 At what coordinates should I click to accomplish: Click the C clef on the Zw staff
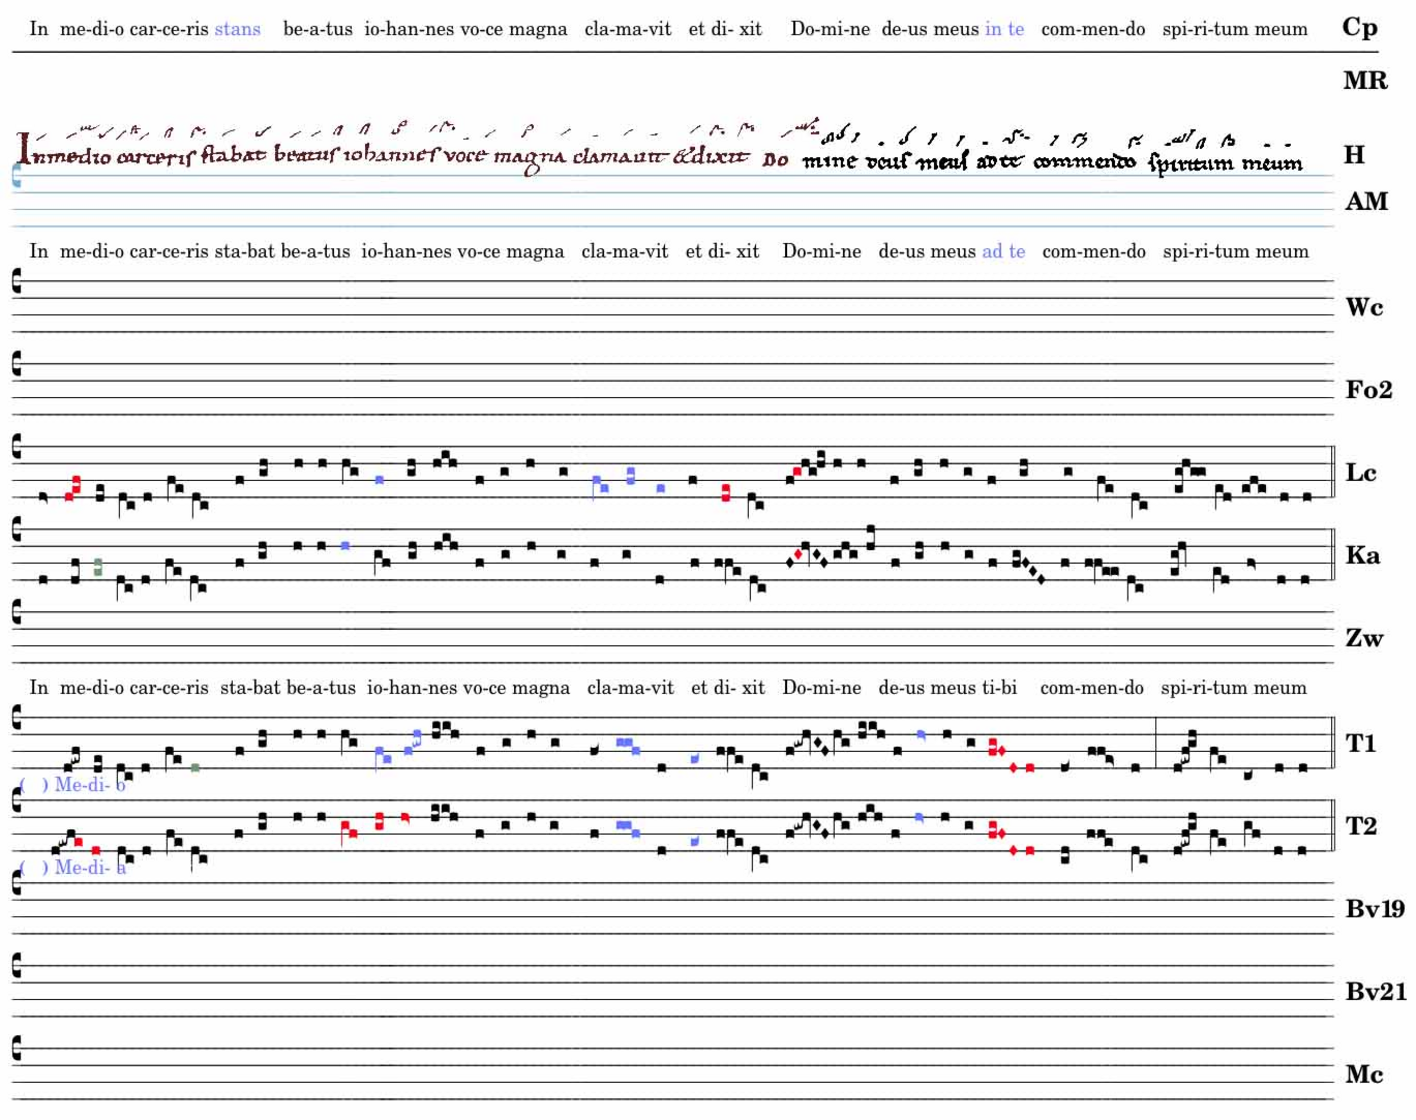[16, 612]
